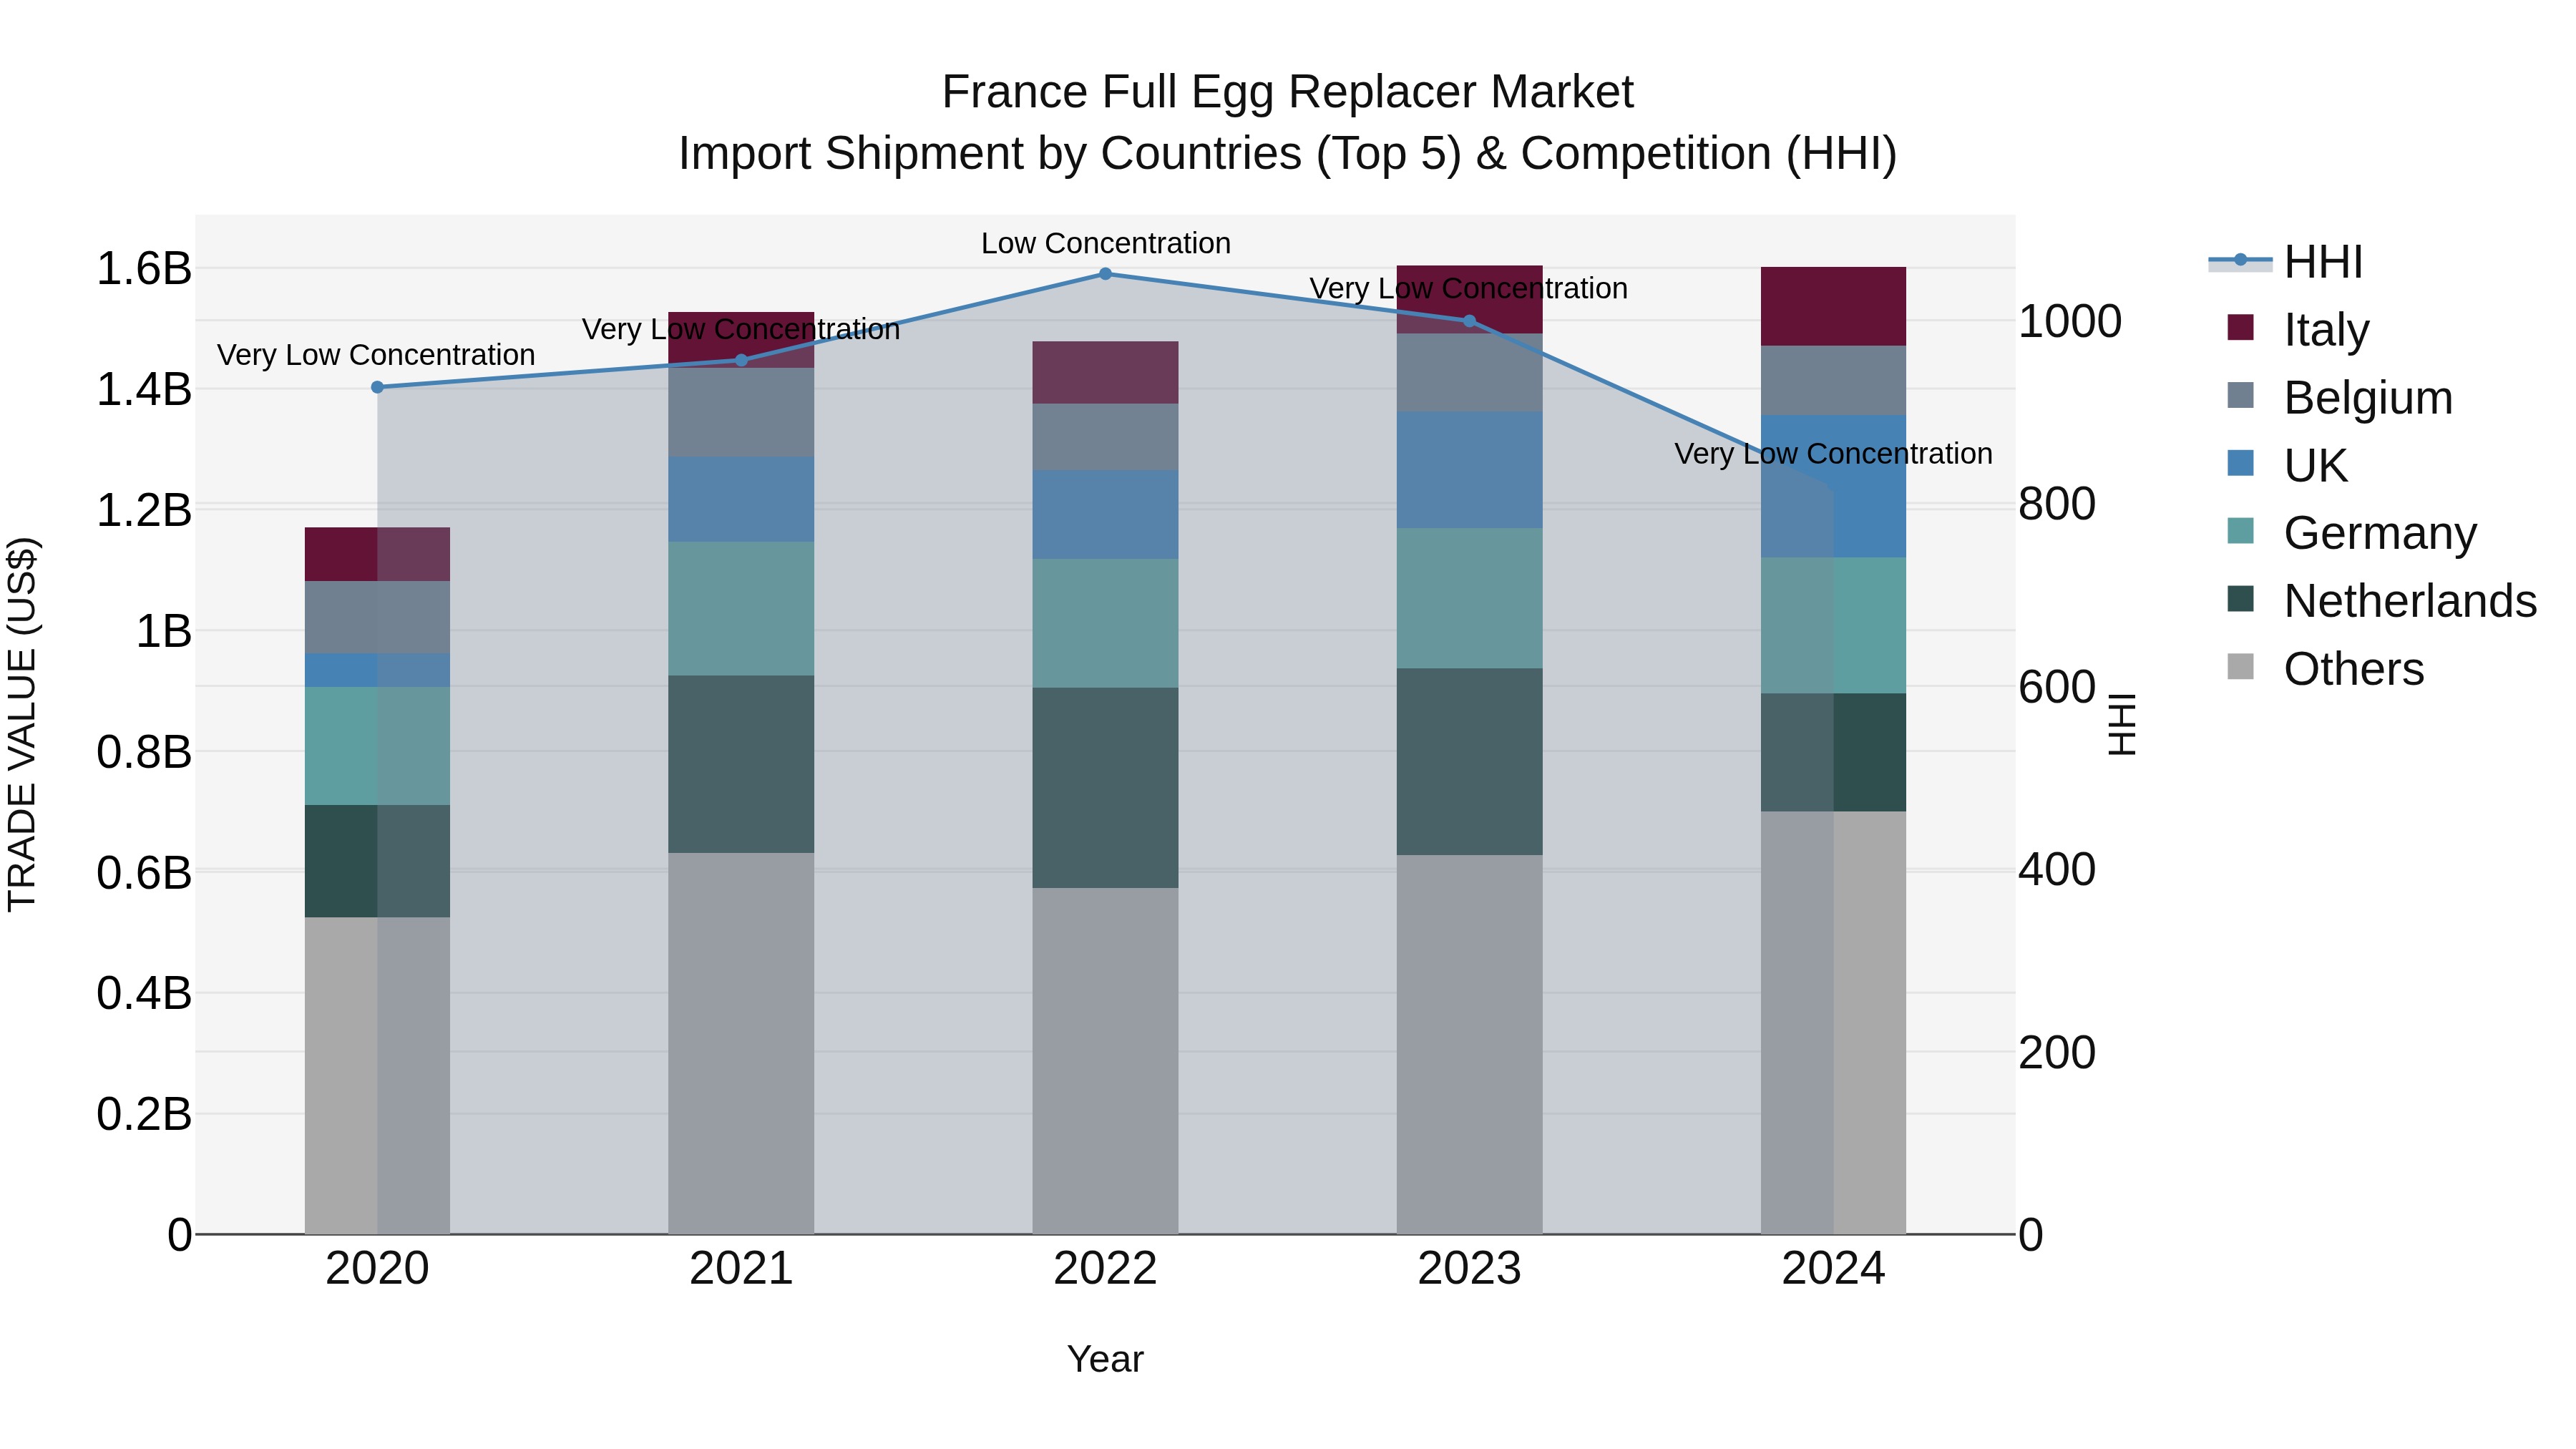The height and width of the screenshot is (1449, 2576).
Task: Click the Others gray legend swatch
Action: [x=2241, y=667]
